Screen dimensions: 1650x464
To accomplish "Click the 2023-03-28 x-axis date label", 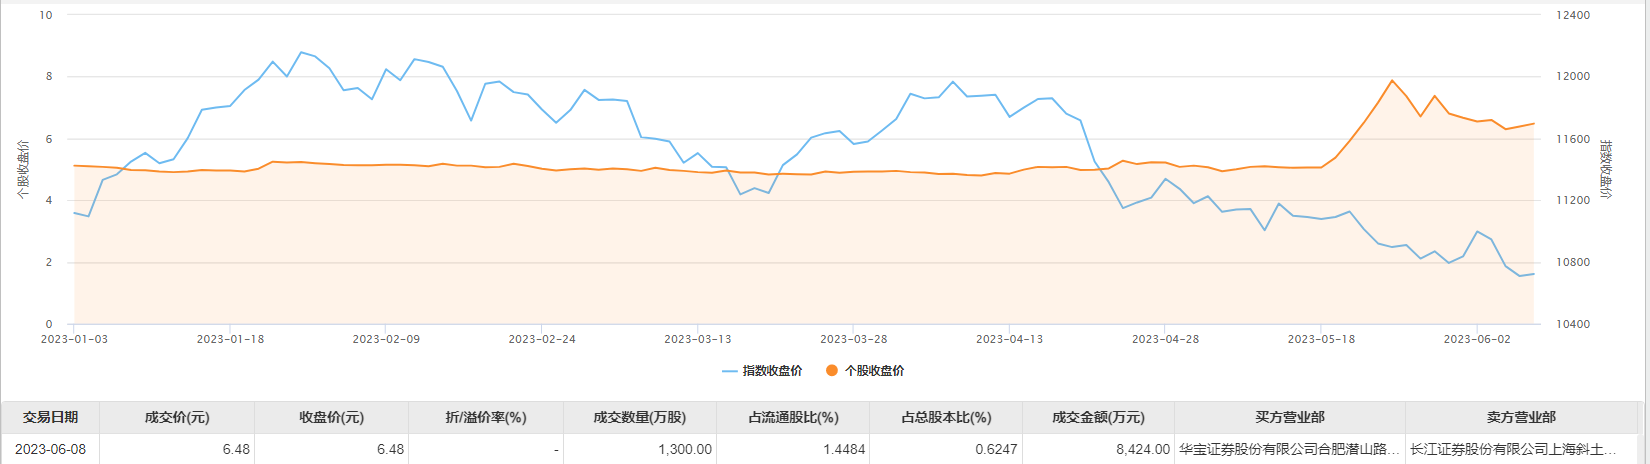I will [853, 339].
